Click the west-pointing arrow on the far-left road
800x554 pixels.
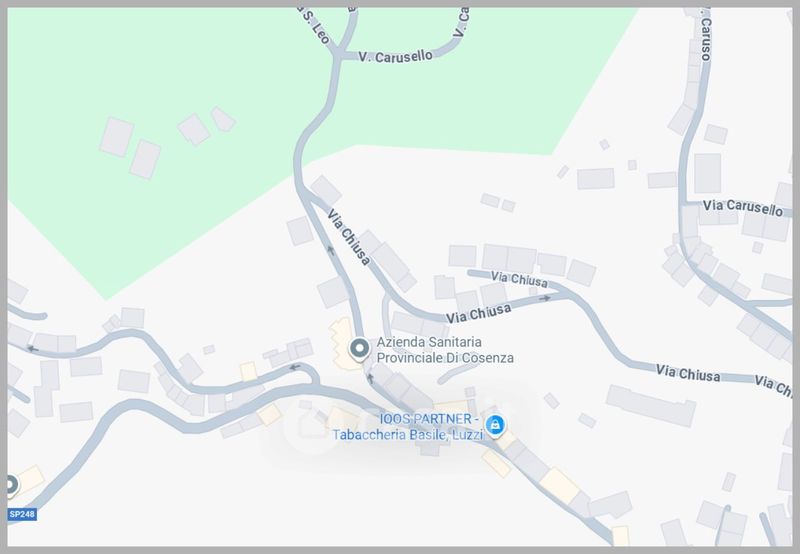tap(33, 349)
